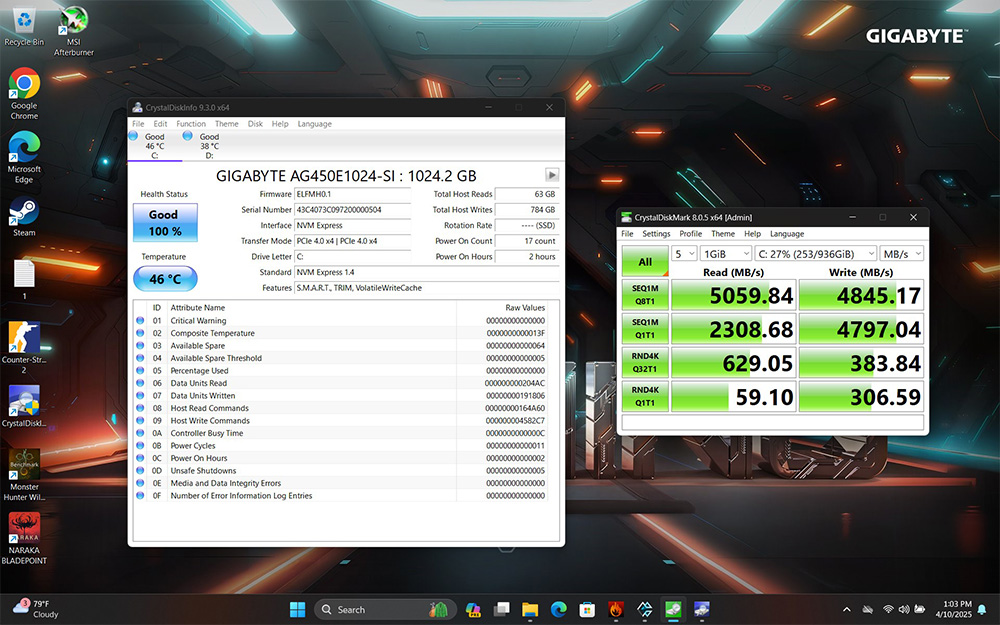Open the Theme menu in CrystalDiskInfo
The height and width of the screenshot is (625, 1000).
point(226,124)
